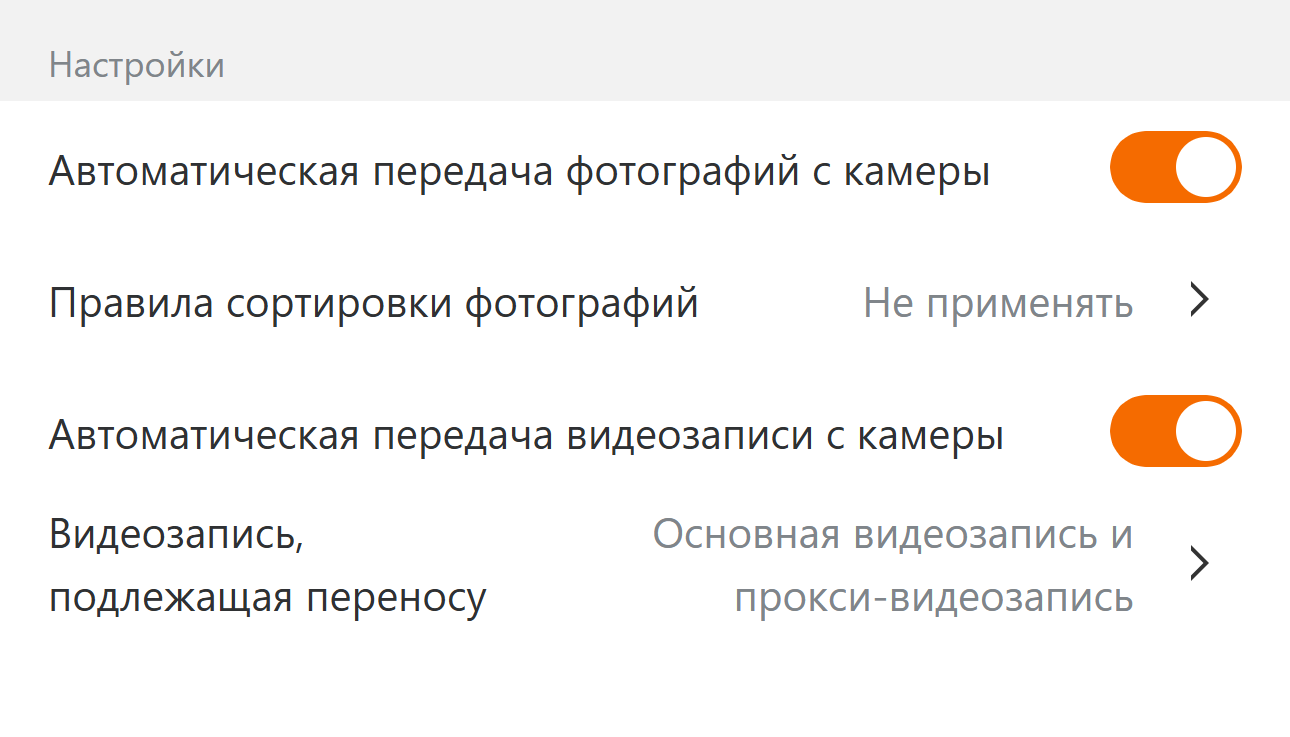Click white knob of video transfer switch

coord(1206,431)
